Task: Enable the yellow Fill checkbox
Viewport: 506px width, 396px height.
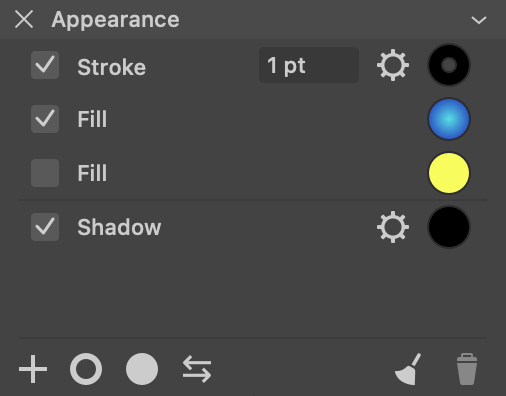Action: 45,173
